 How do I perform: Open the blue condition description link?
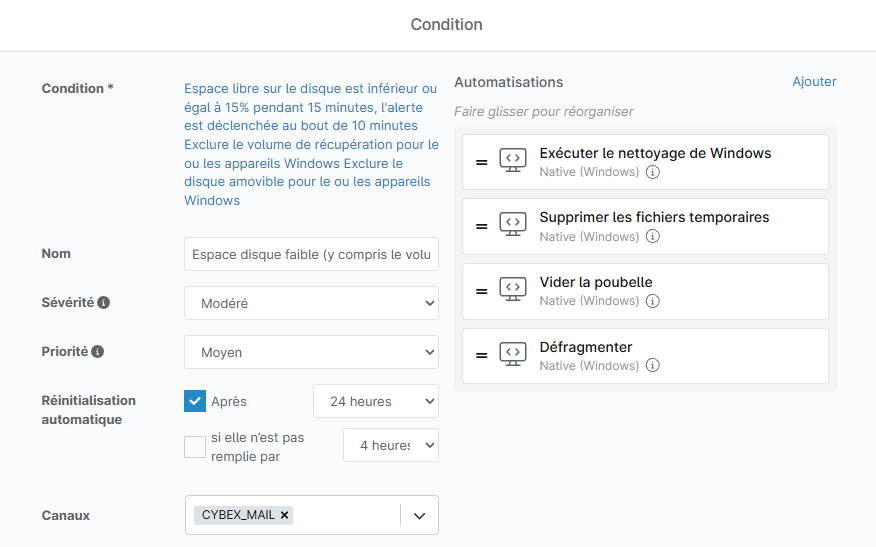coord(311,144)
